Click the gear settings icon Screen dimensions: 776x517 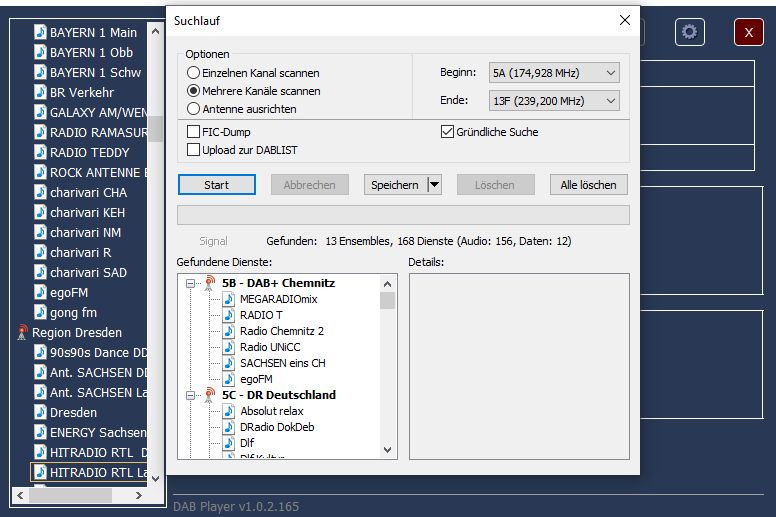[x=689, y=32]
